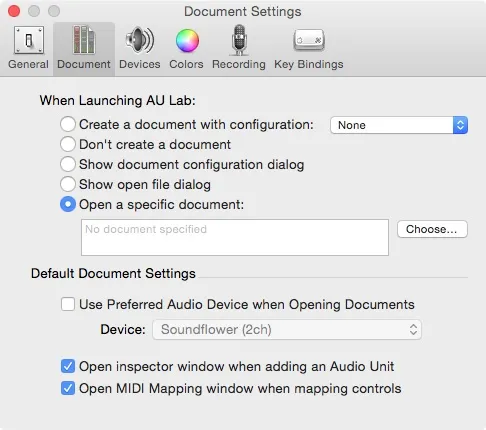This screenshot has height=430, width=486.
Task: Click the No document specified field
Action: click(x=235, y=237)
